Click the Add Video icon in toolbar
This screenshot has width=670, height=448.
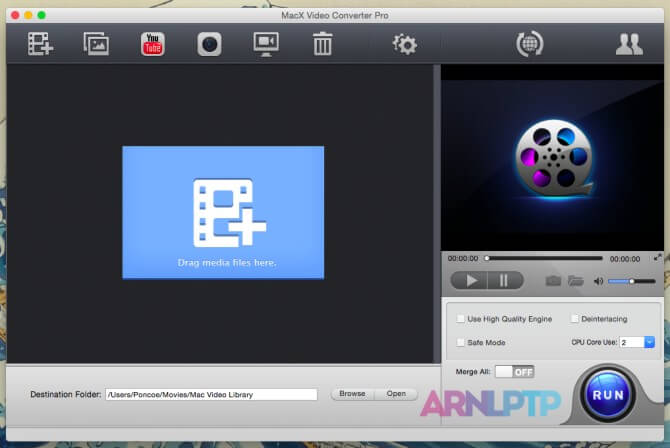[x=41, y=44]
